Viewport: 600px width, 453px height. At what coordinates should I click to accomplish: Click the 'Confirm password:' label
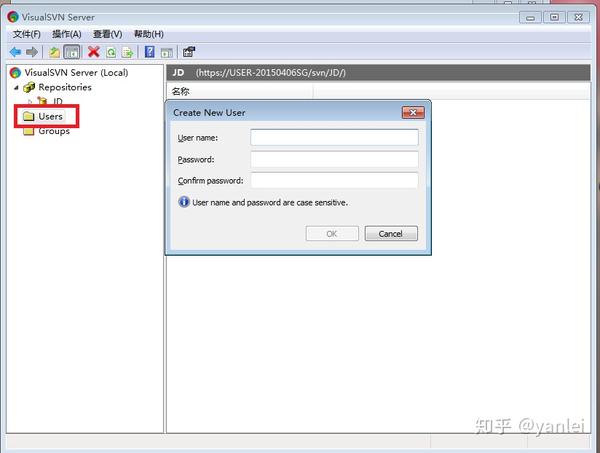(210, 181)
